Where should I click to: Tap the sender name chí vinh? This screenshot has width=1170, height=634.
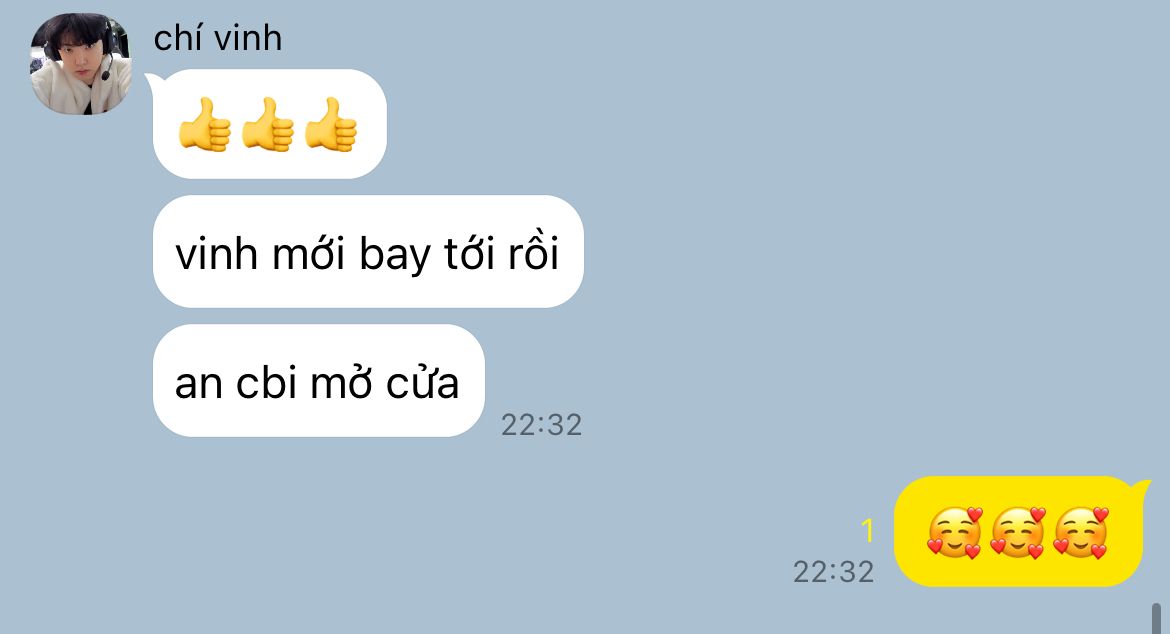pos(218,38)
